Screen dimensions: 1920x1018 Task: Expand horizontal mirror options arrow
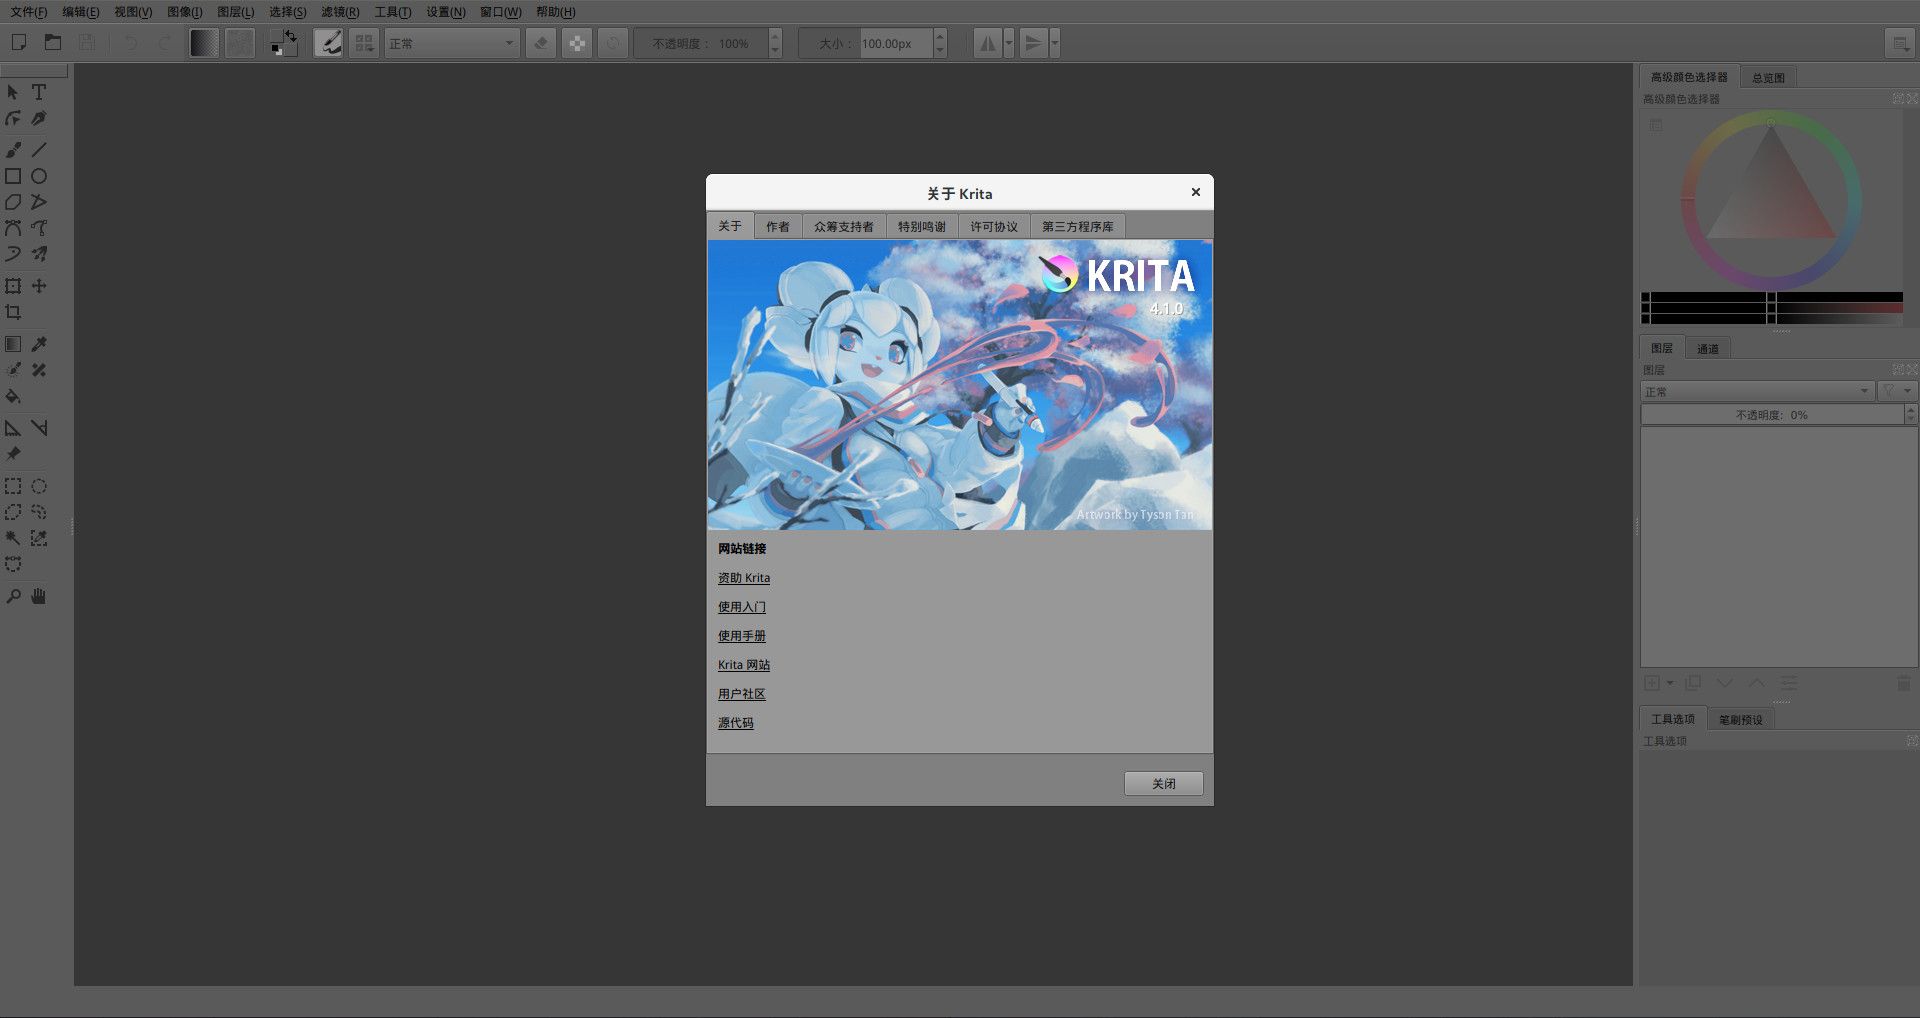point(1009,43)
